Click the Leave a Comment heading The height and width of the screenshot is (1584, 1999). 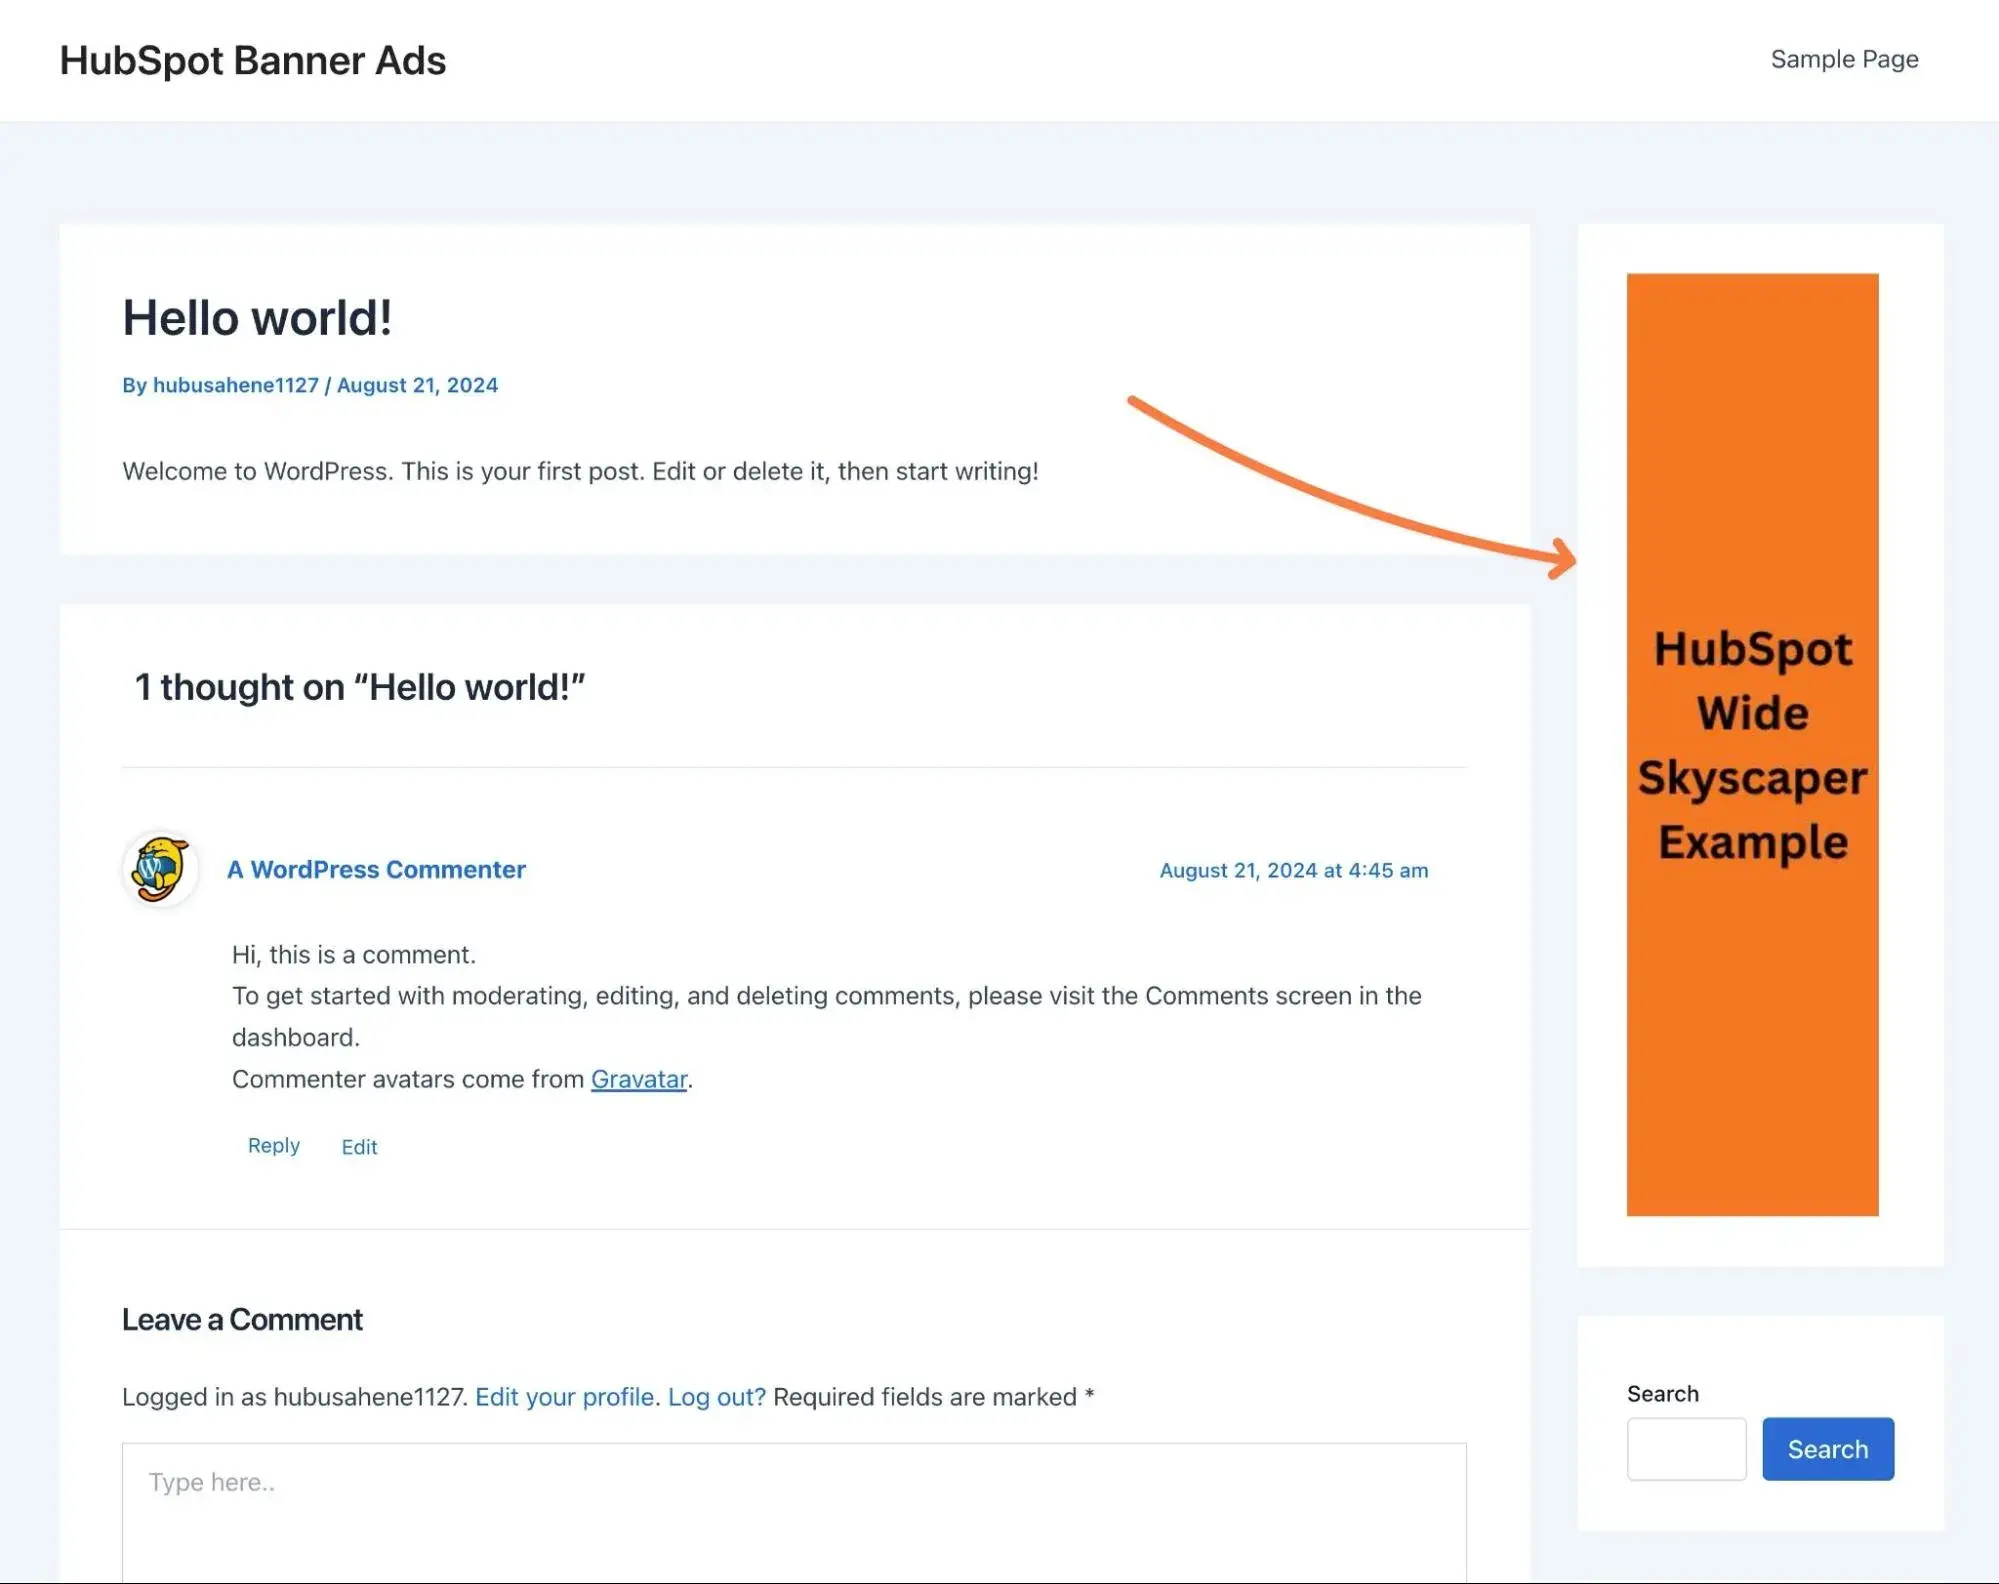tap(242, 1319)
